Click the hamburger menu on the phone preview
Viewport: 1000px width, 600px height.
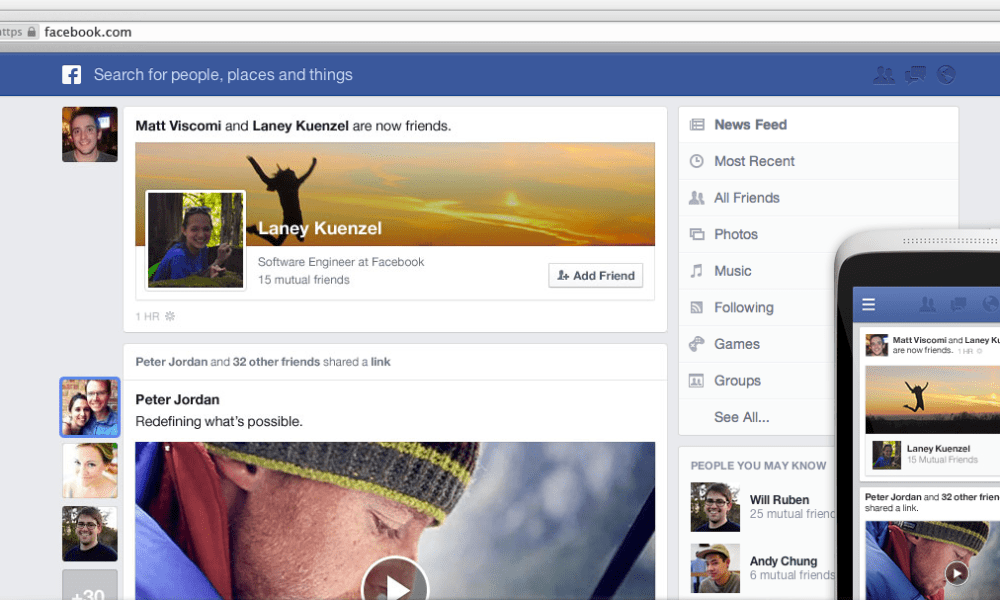pyautogui.click(x=869, y=305)
